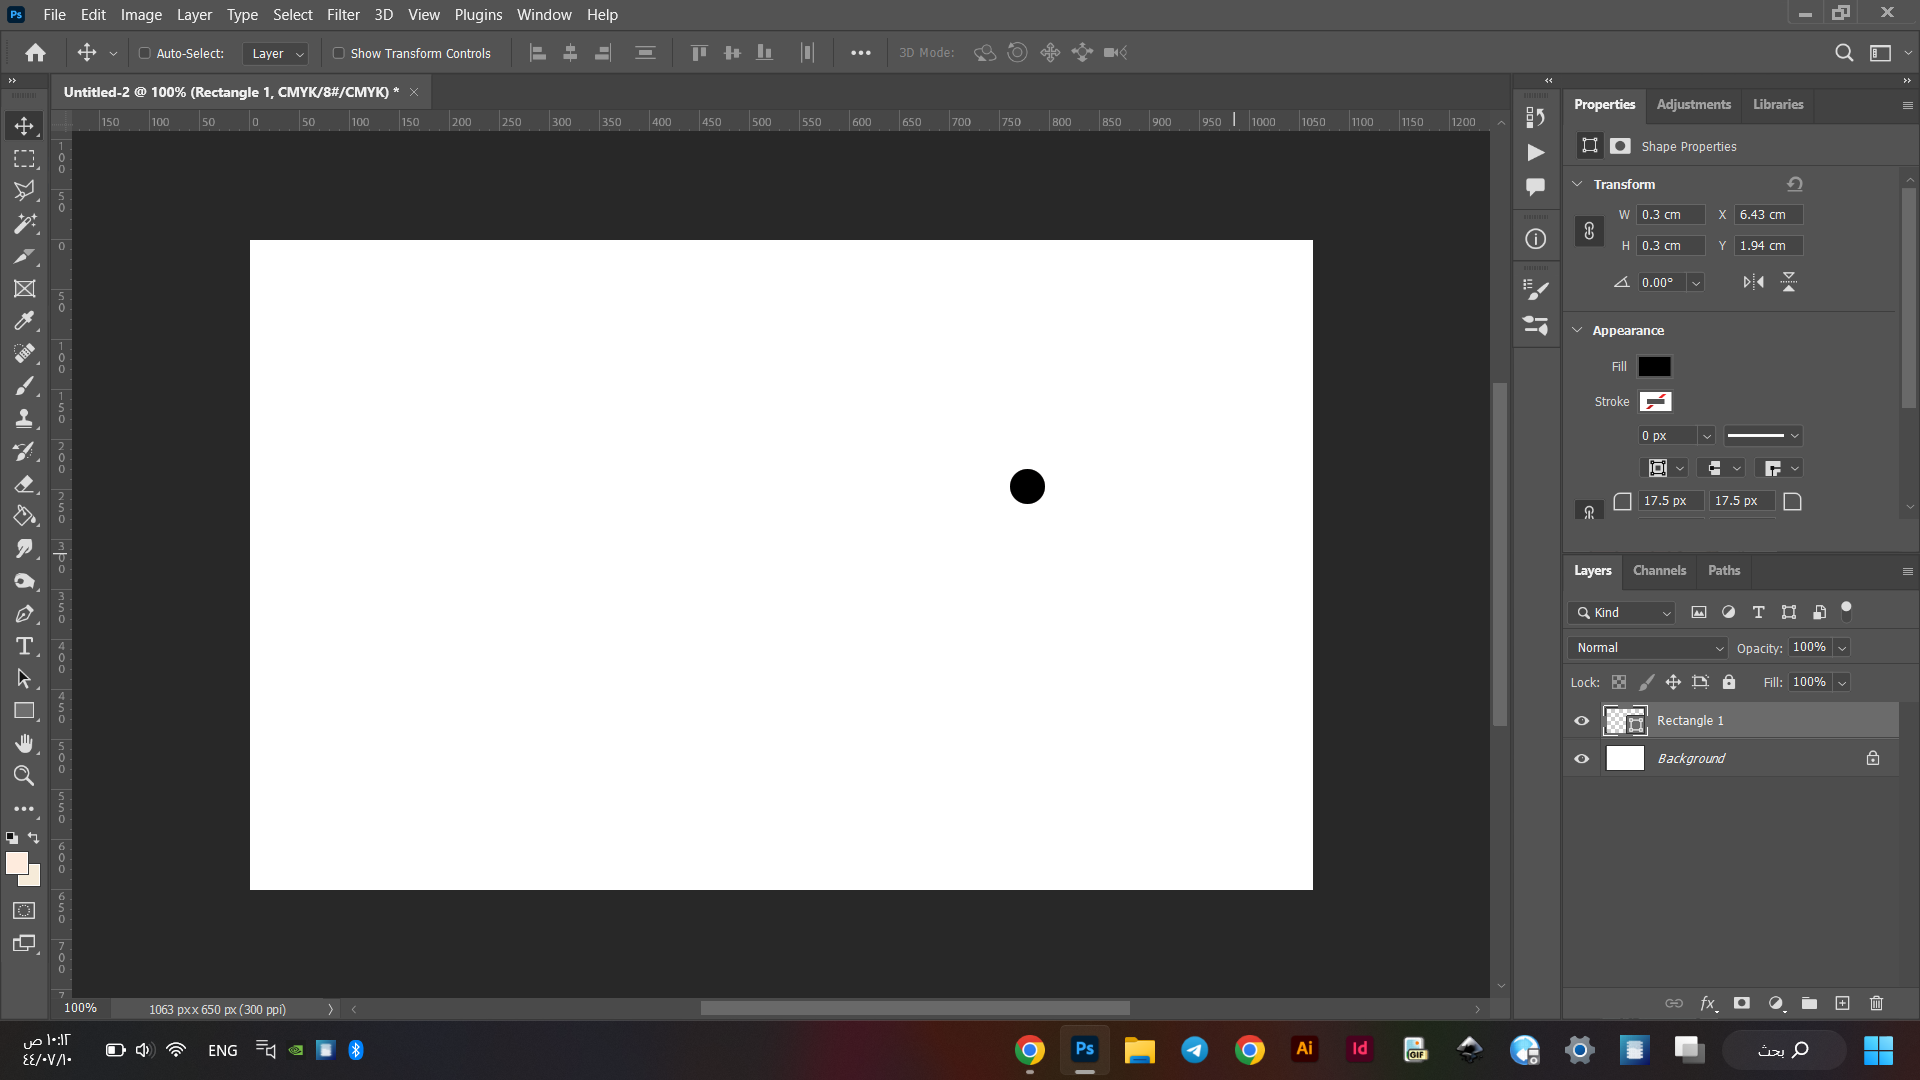Screen dimensions: 1920x1080
Task: Collapse the Transform section
Action: [1577, 184]
